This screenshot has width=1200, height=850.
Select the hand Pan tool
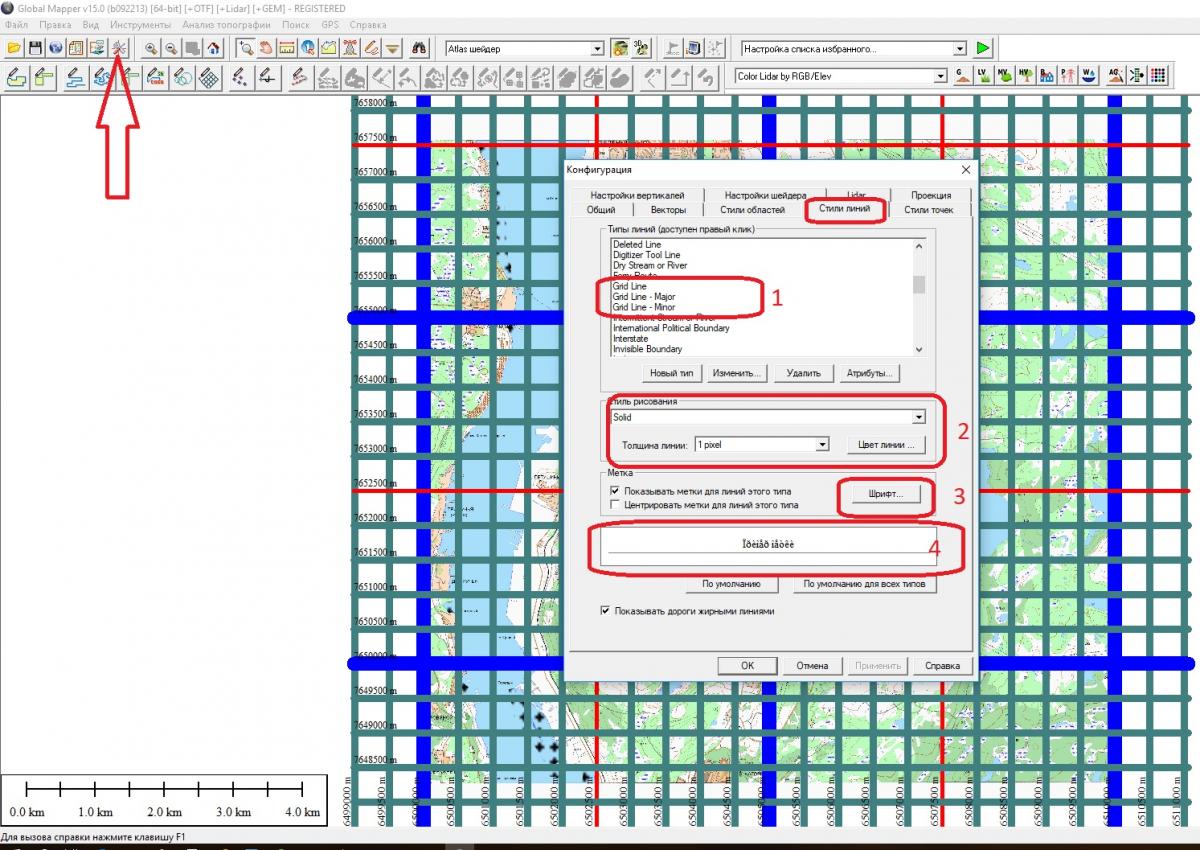tap(265, 47)
